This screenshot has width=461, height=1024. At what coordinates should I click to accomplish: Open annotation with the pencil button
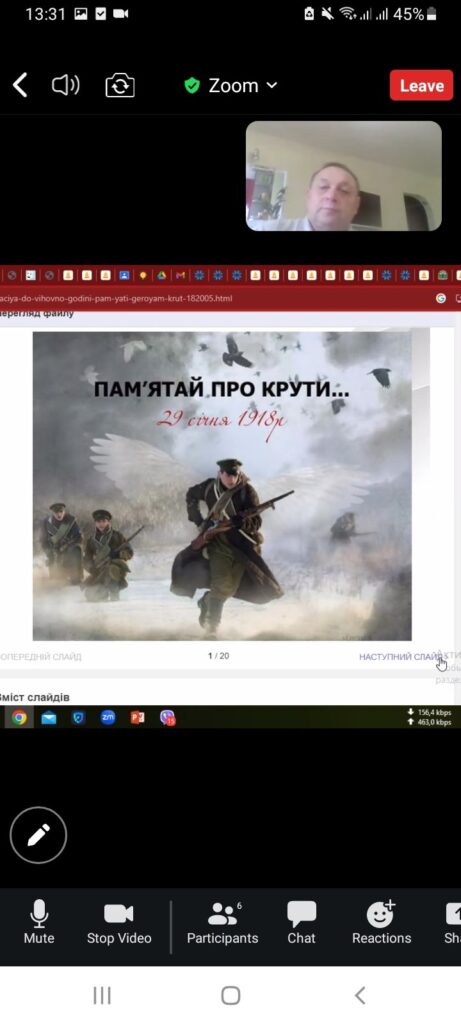click(x=38, y=835)
